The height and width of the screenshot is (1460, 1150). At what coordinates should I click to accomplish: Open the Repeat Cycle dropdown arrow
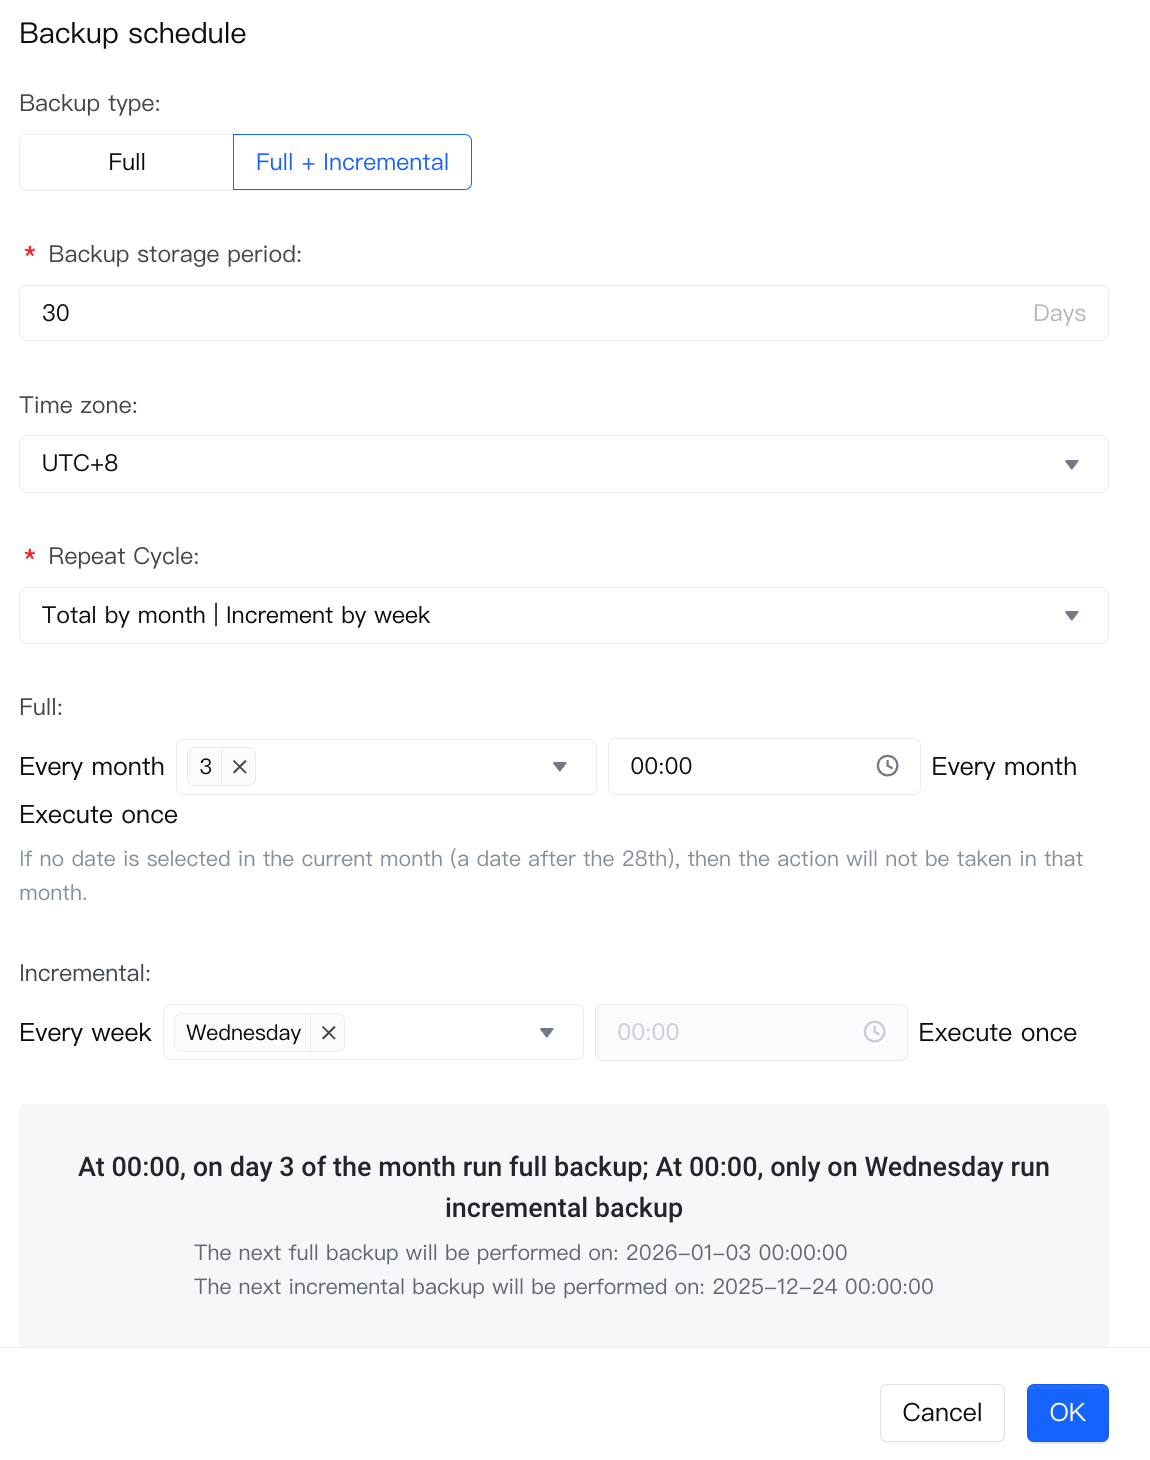(x=1071, y=615)
